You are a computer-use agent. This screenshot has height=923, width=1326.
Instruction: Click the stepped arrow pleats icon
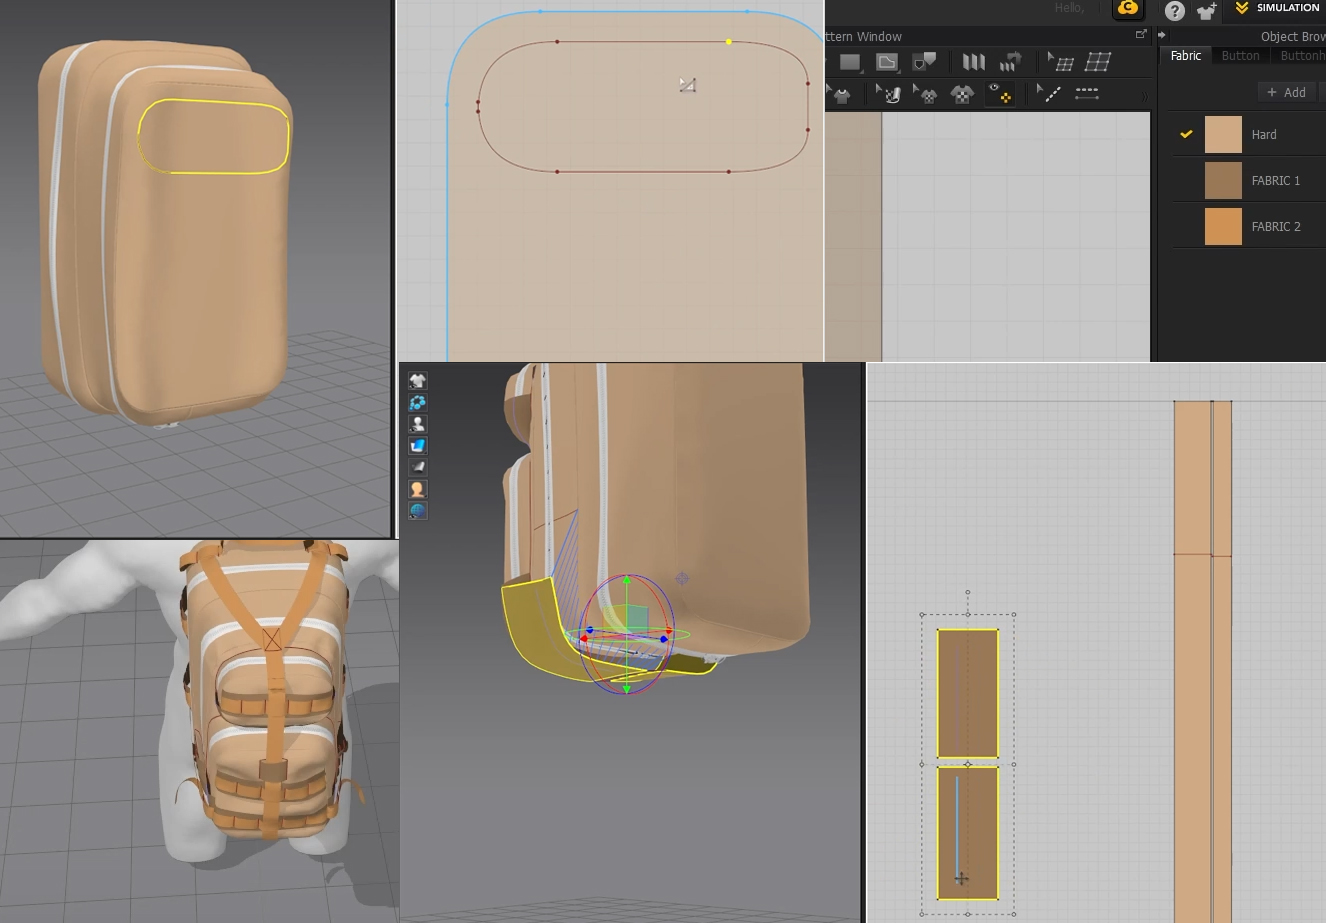1010,62
